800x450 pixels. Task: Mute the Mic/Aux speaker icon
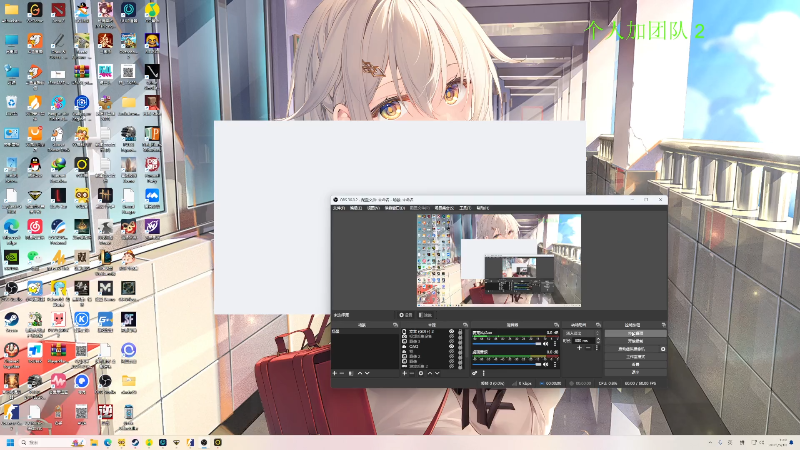(x=545, y=344)
